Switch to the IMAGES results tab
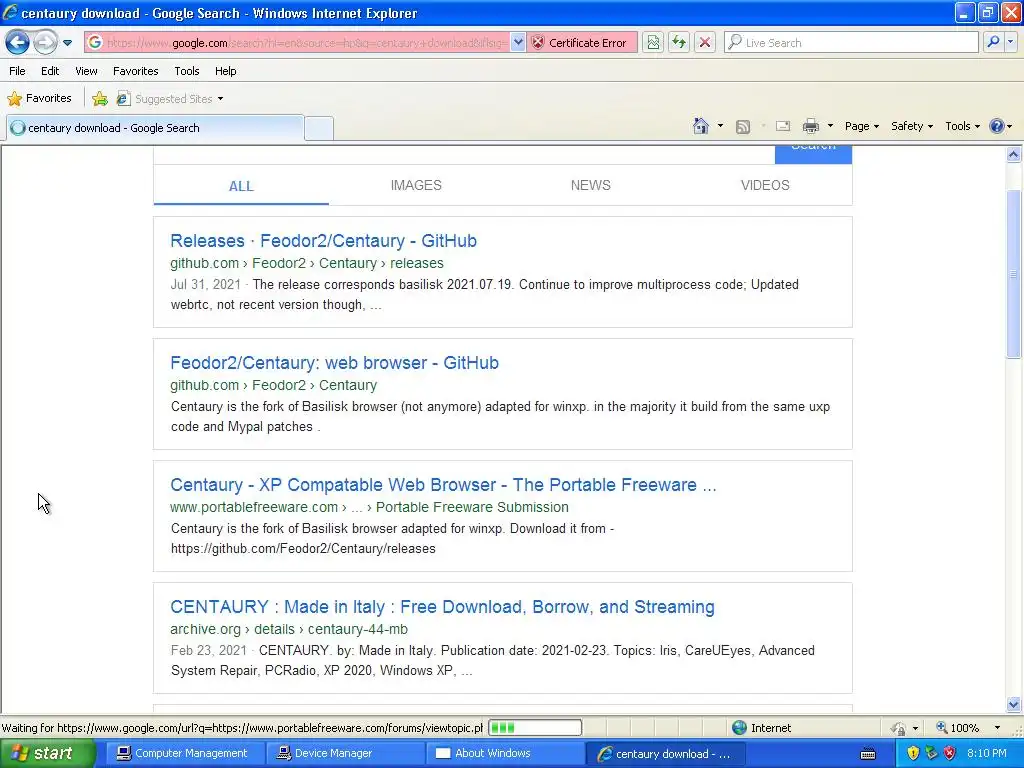 point(416,185)
